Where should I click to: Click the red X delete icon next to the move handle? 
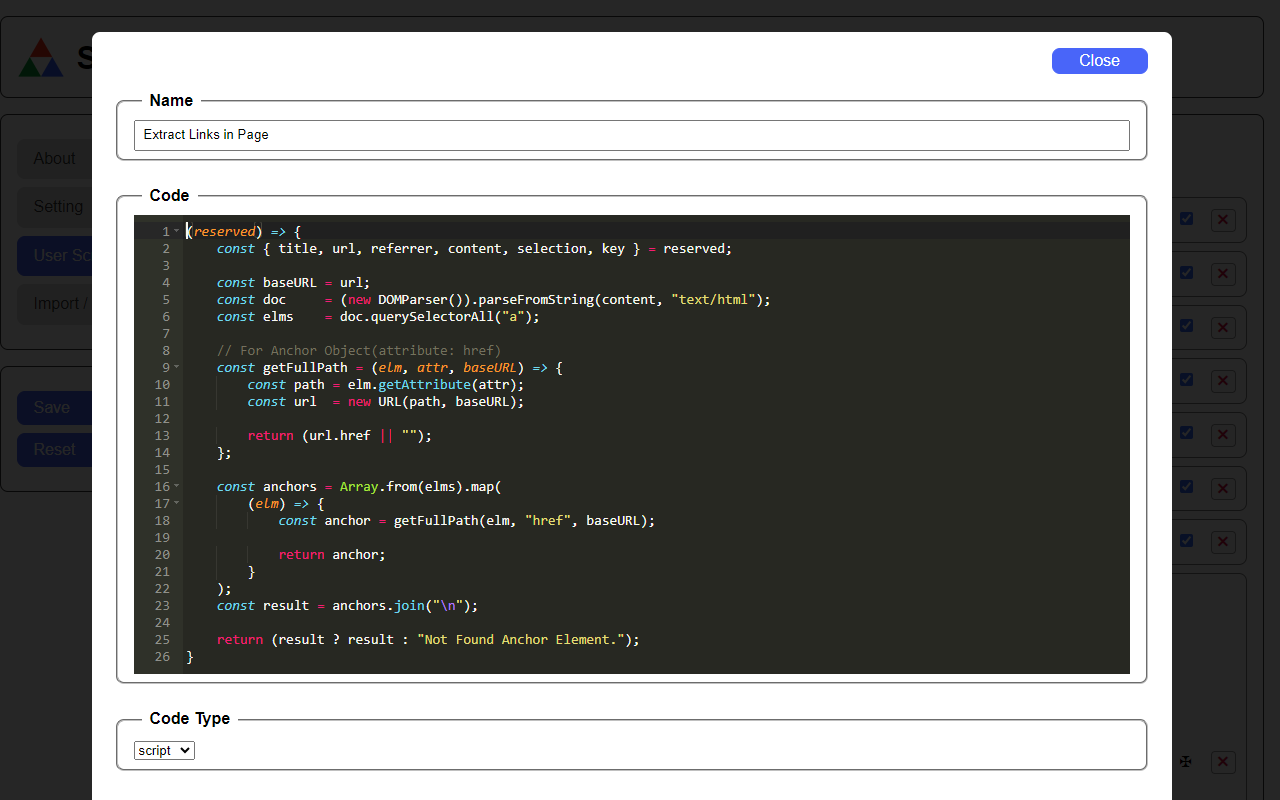[x=1223, y=762]
